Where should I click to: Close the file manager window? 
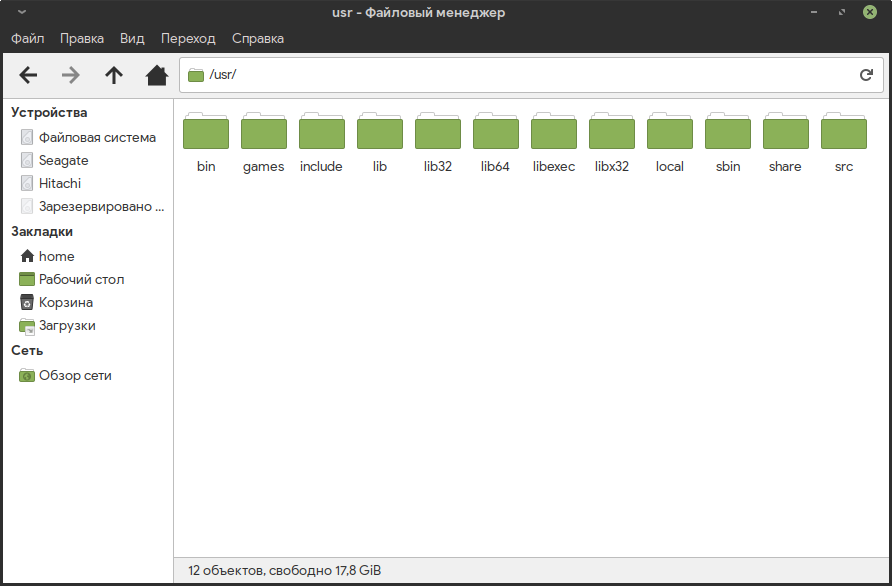(x=870, y=12)
